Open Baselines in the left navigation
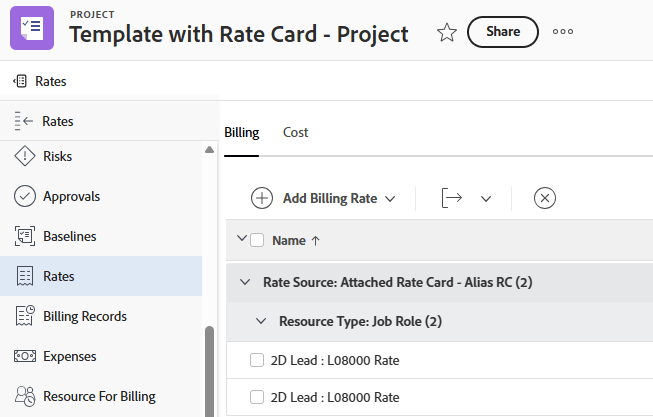 tap(101, 236)
